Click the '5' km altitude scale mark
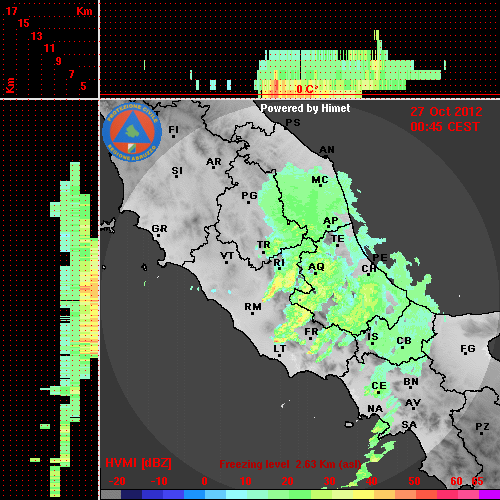Screen dimensions: 500x500 83,86
